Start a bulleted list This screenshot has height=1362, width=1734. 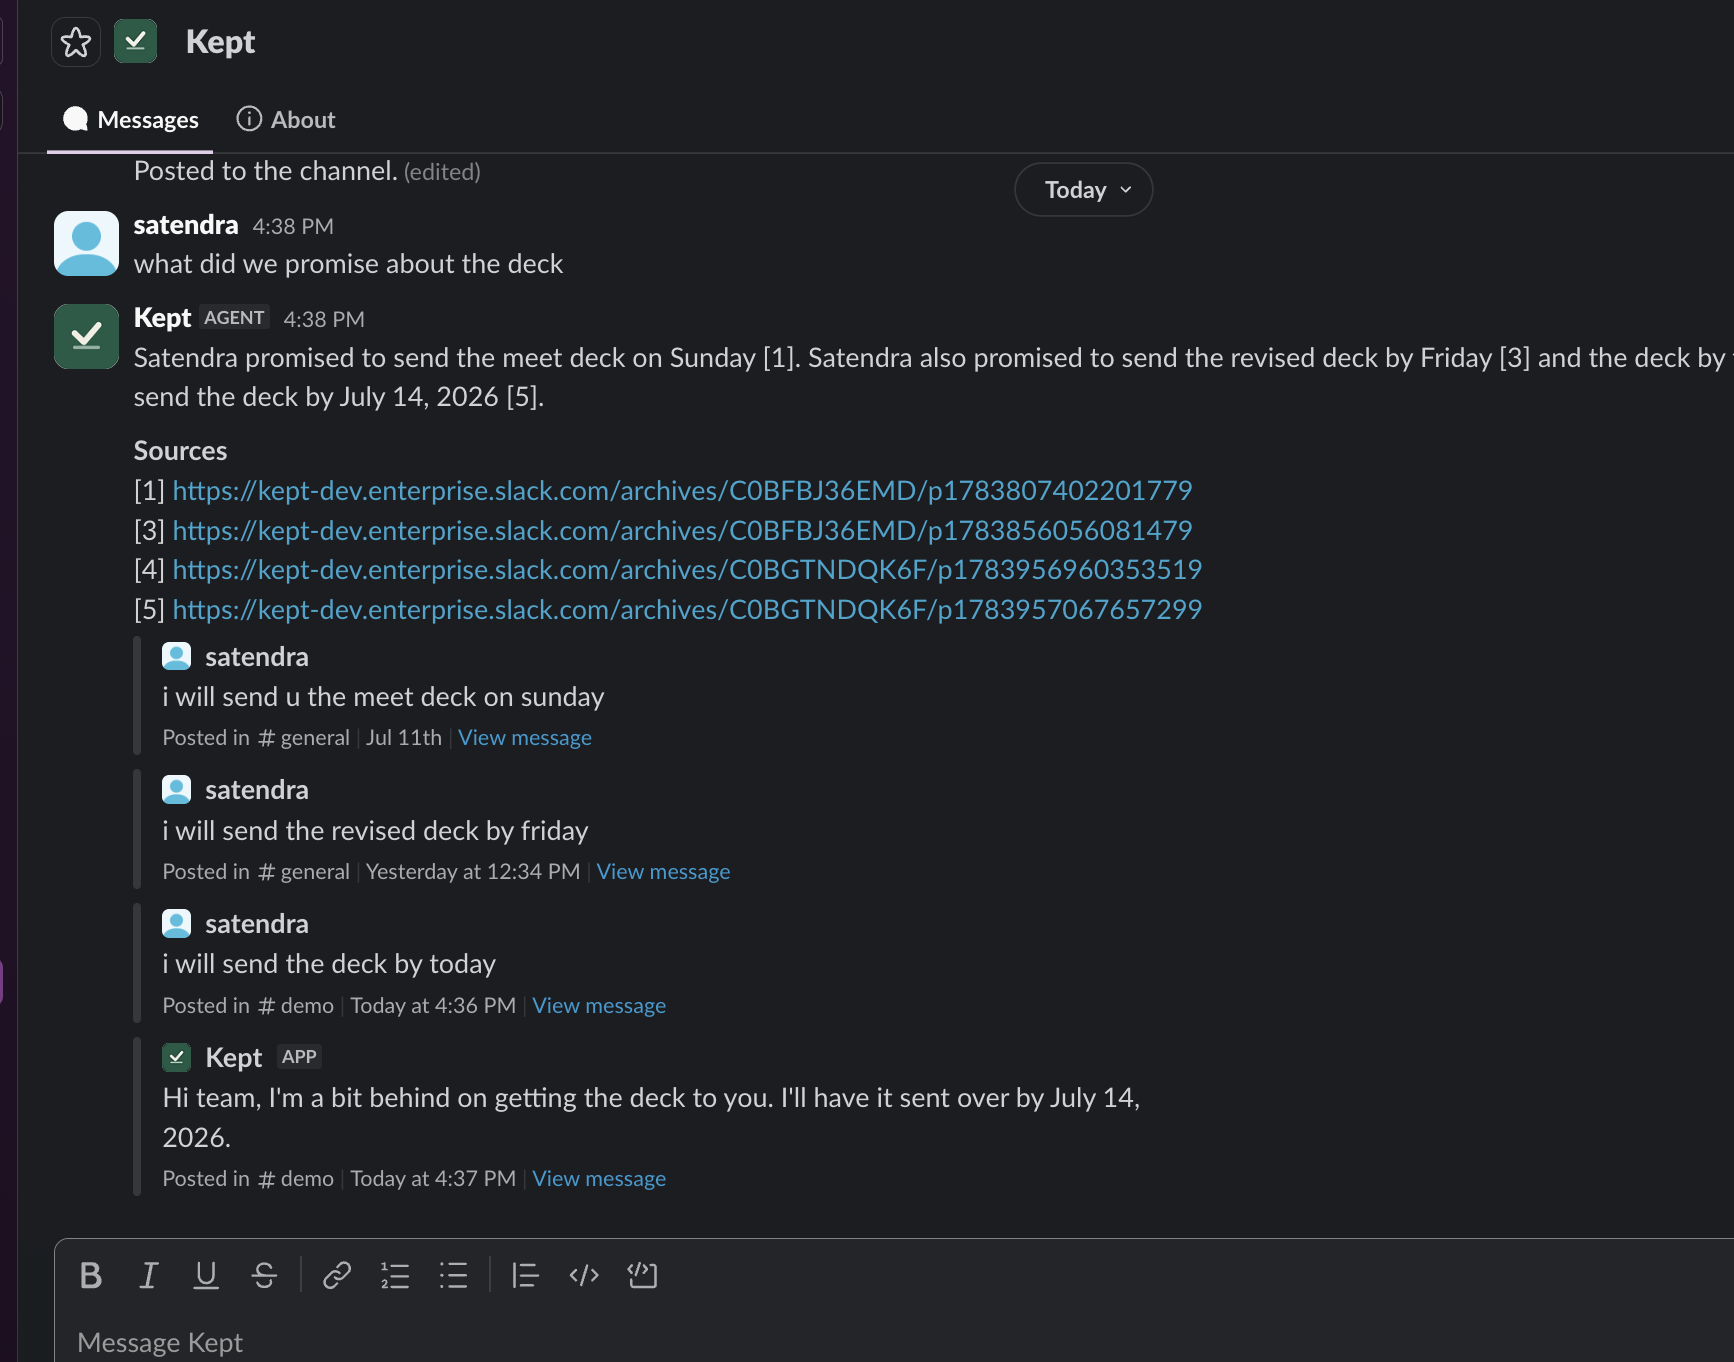tap(453, 1275)
